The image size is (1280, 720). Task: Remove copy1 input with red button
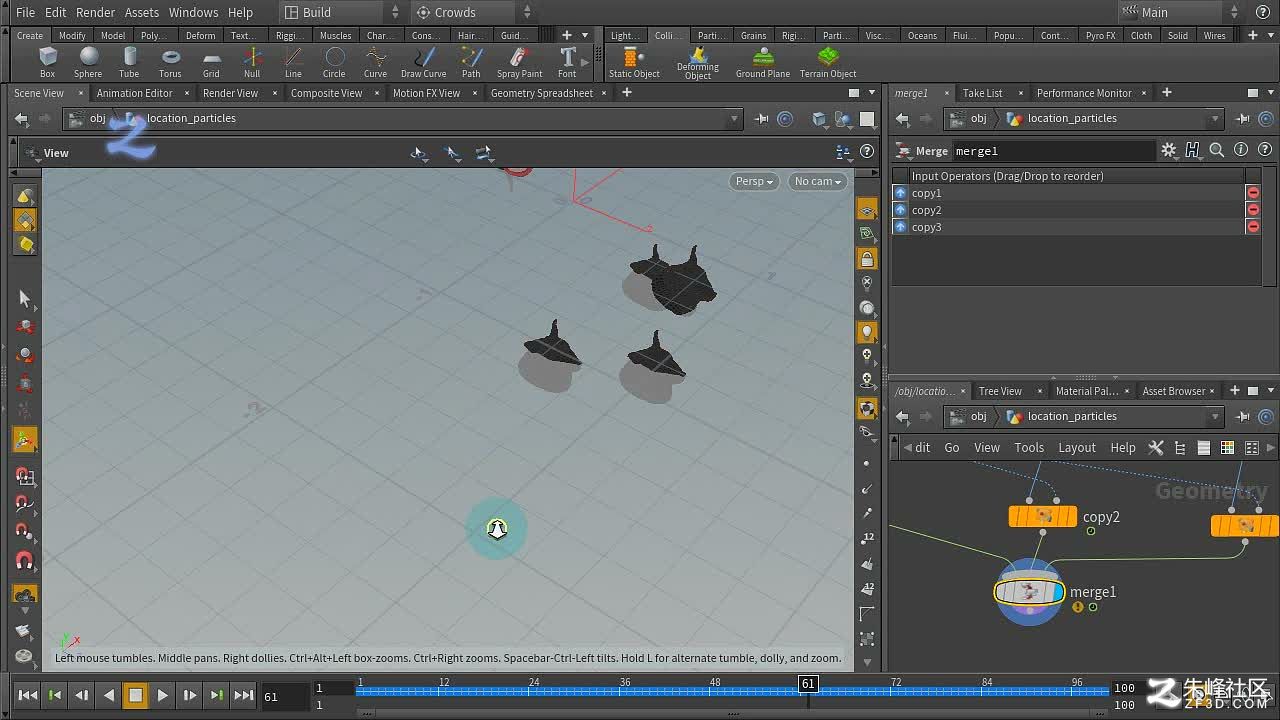pyautogui.click(x=1252, y=193)
